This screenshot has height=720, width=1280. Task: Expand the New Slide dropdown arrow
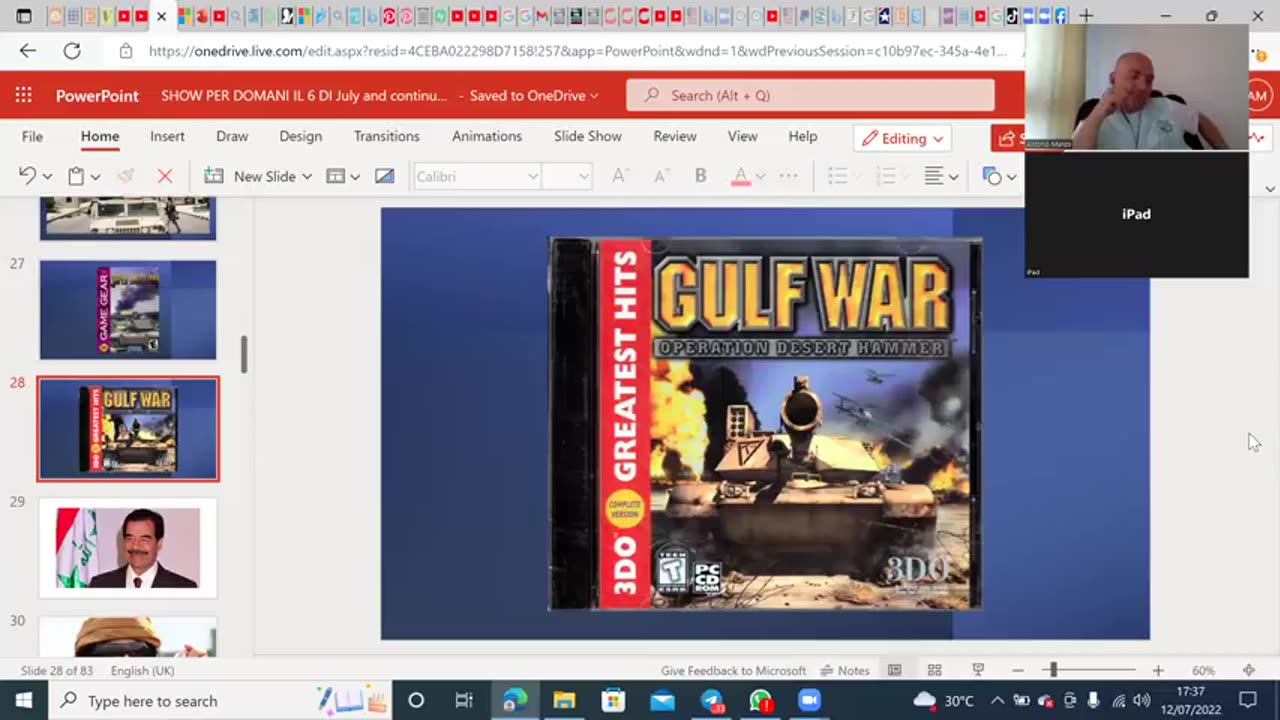[x=306, y=176]
